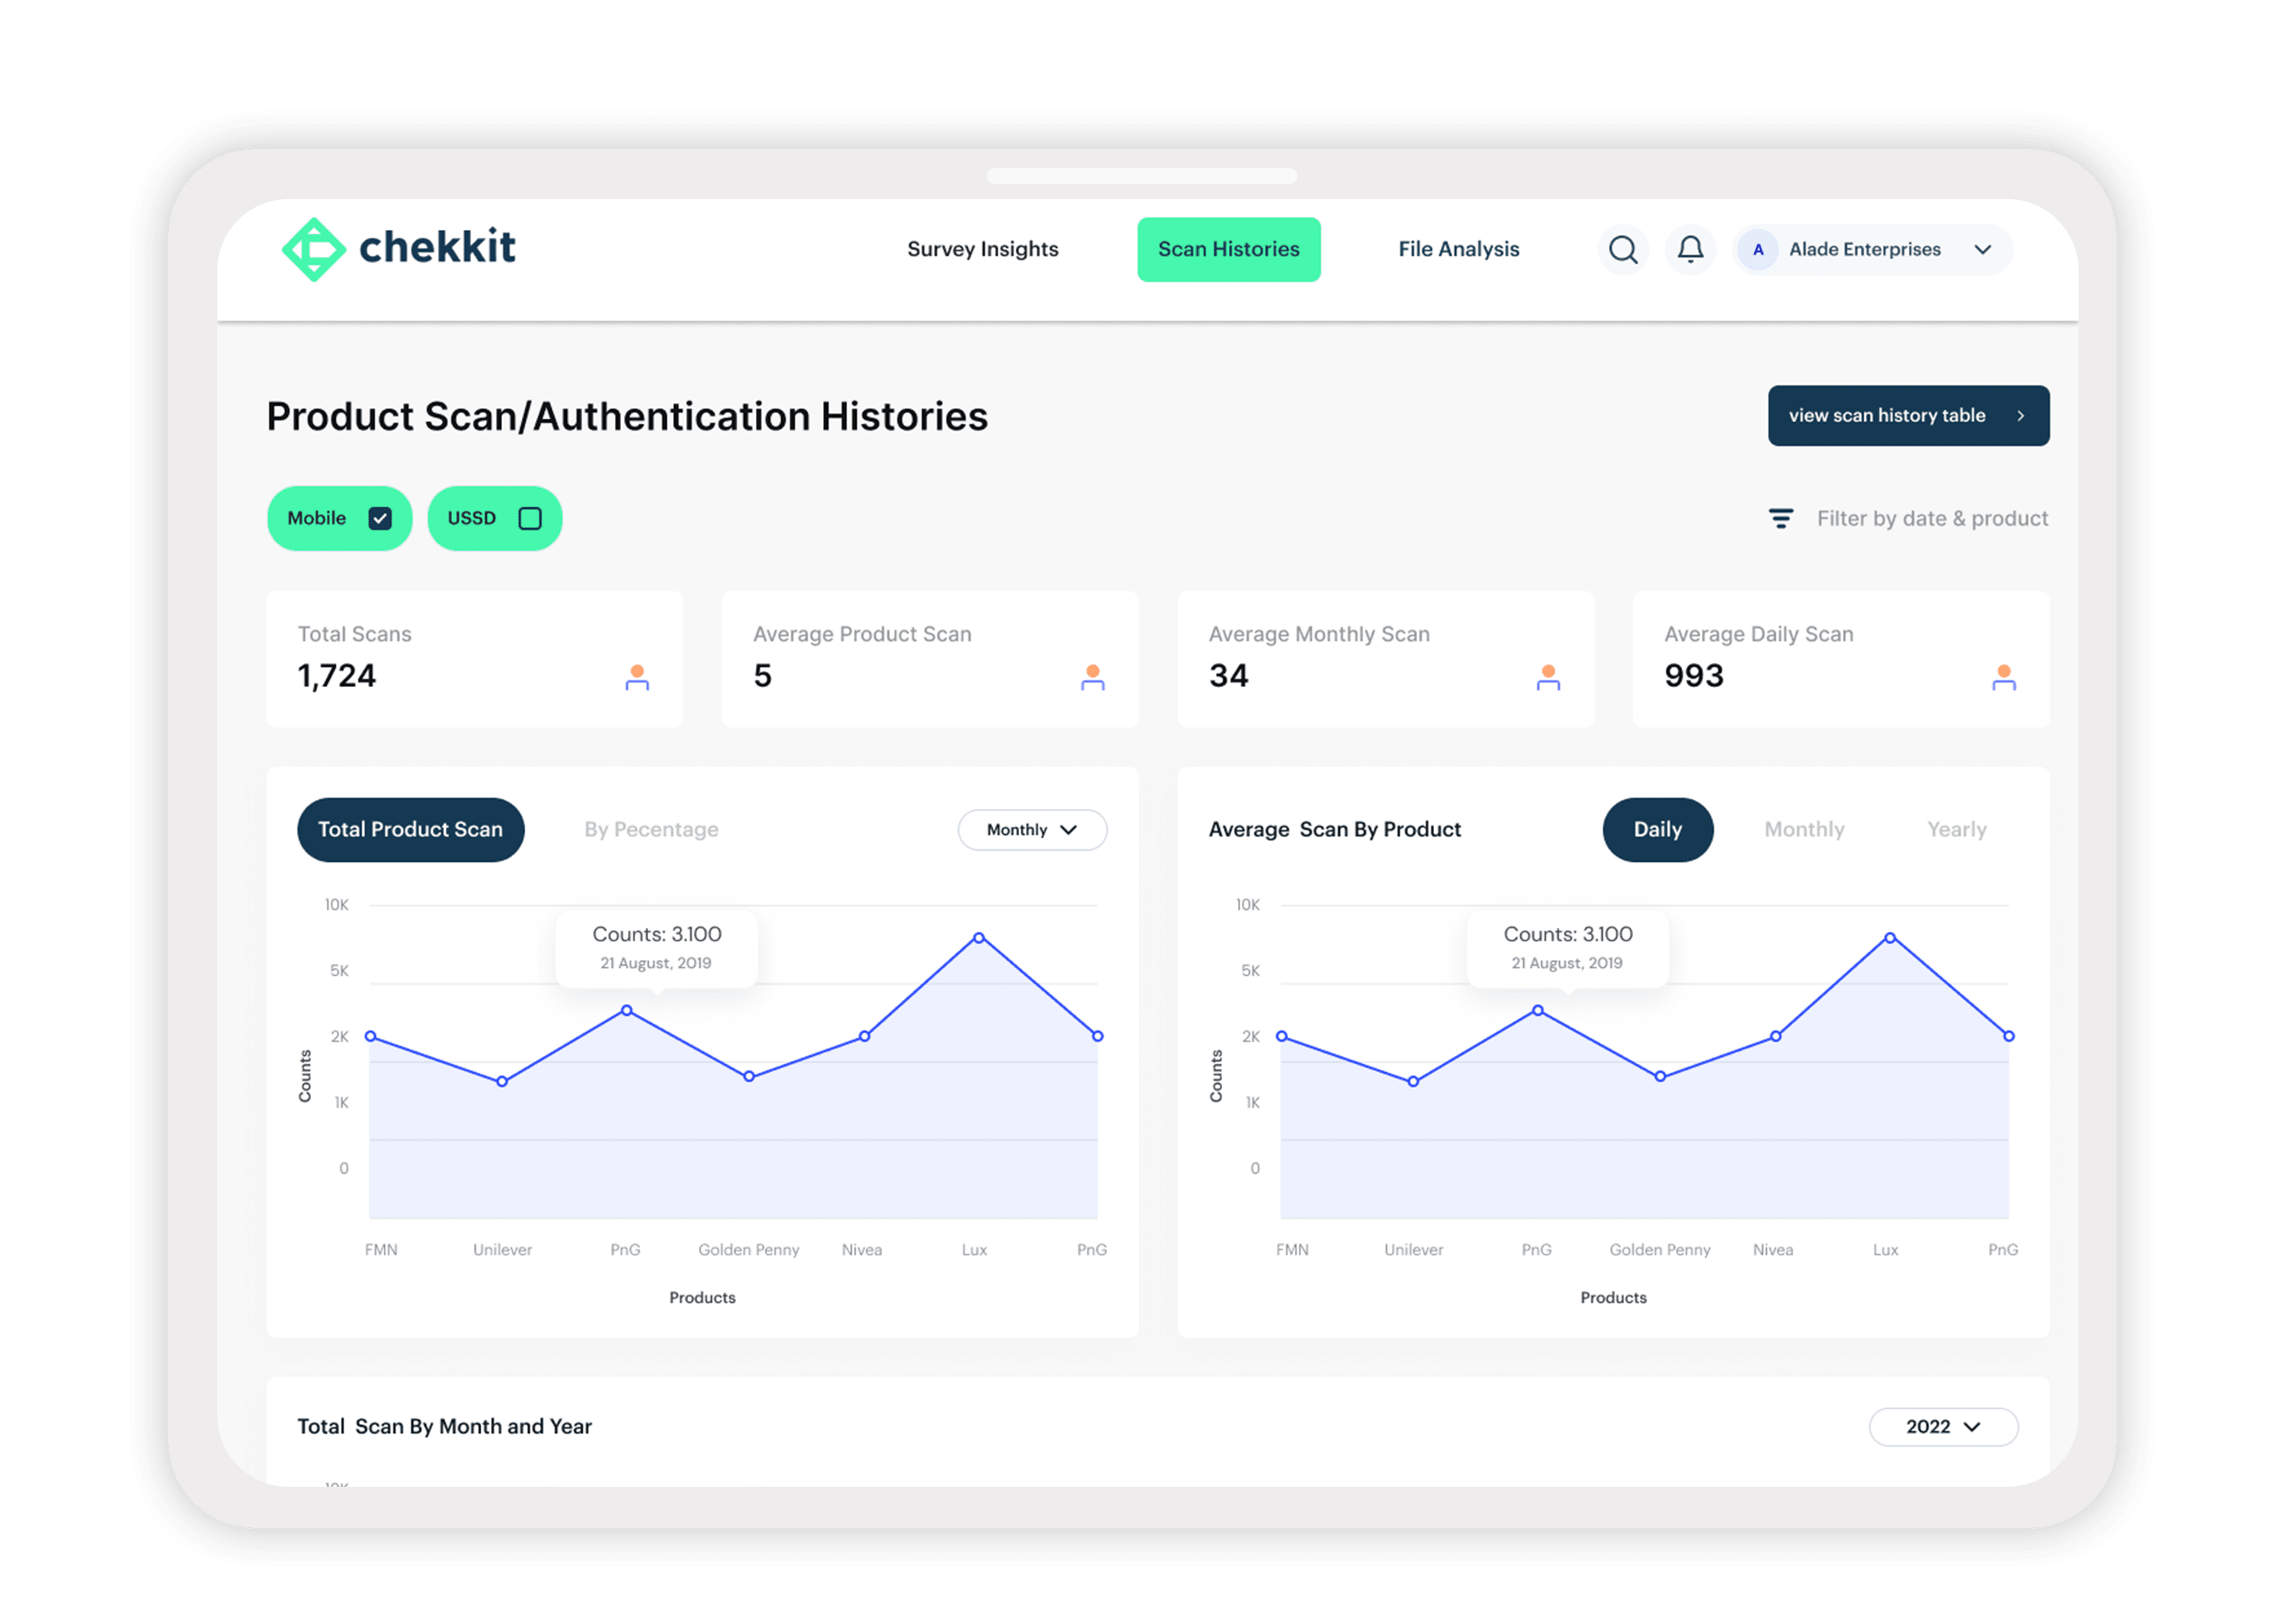Click person icon in Average Daily Scan card
Viewport: 2284px width, 1624px height.
pyautogui.click(x=2003, y=677)
